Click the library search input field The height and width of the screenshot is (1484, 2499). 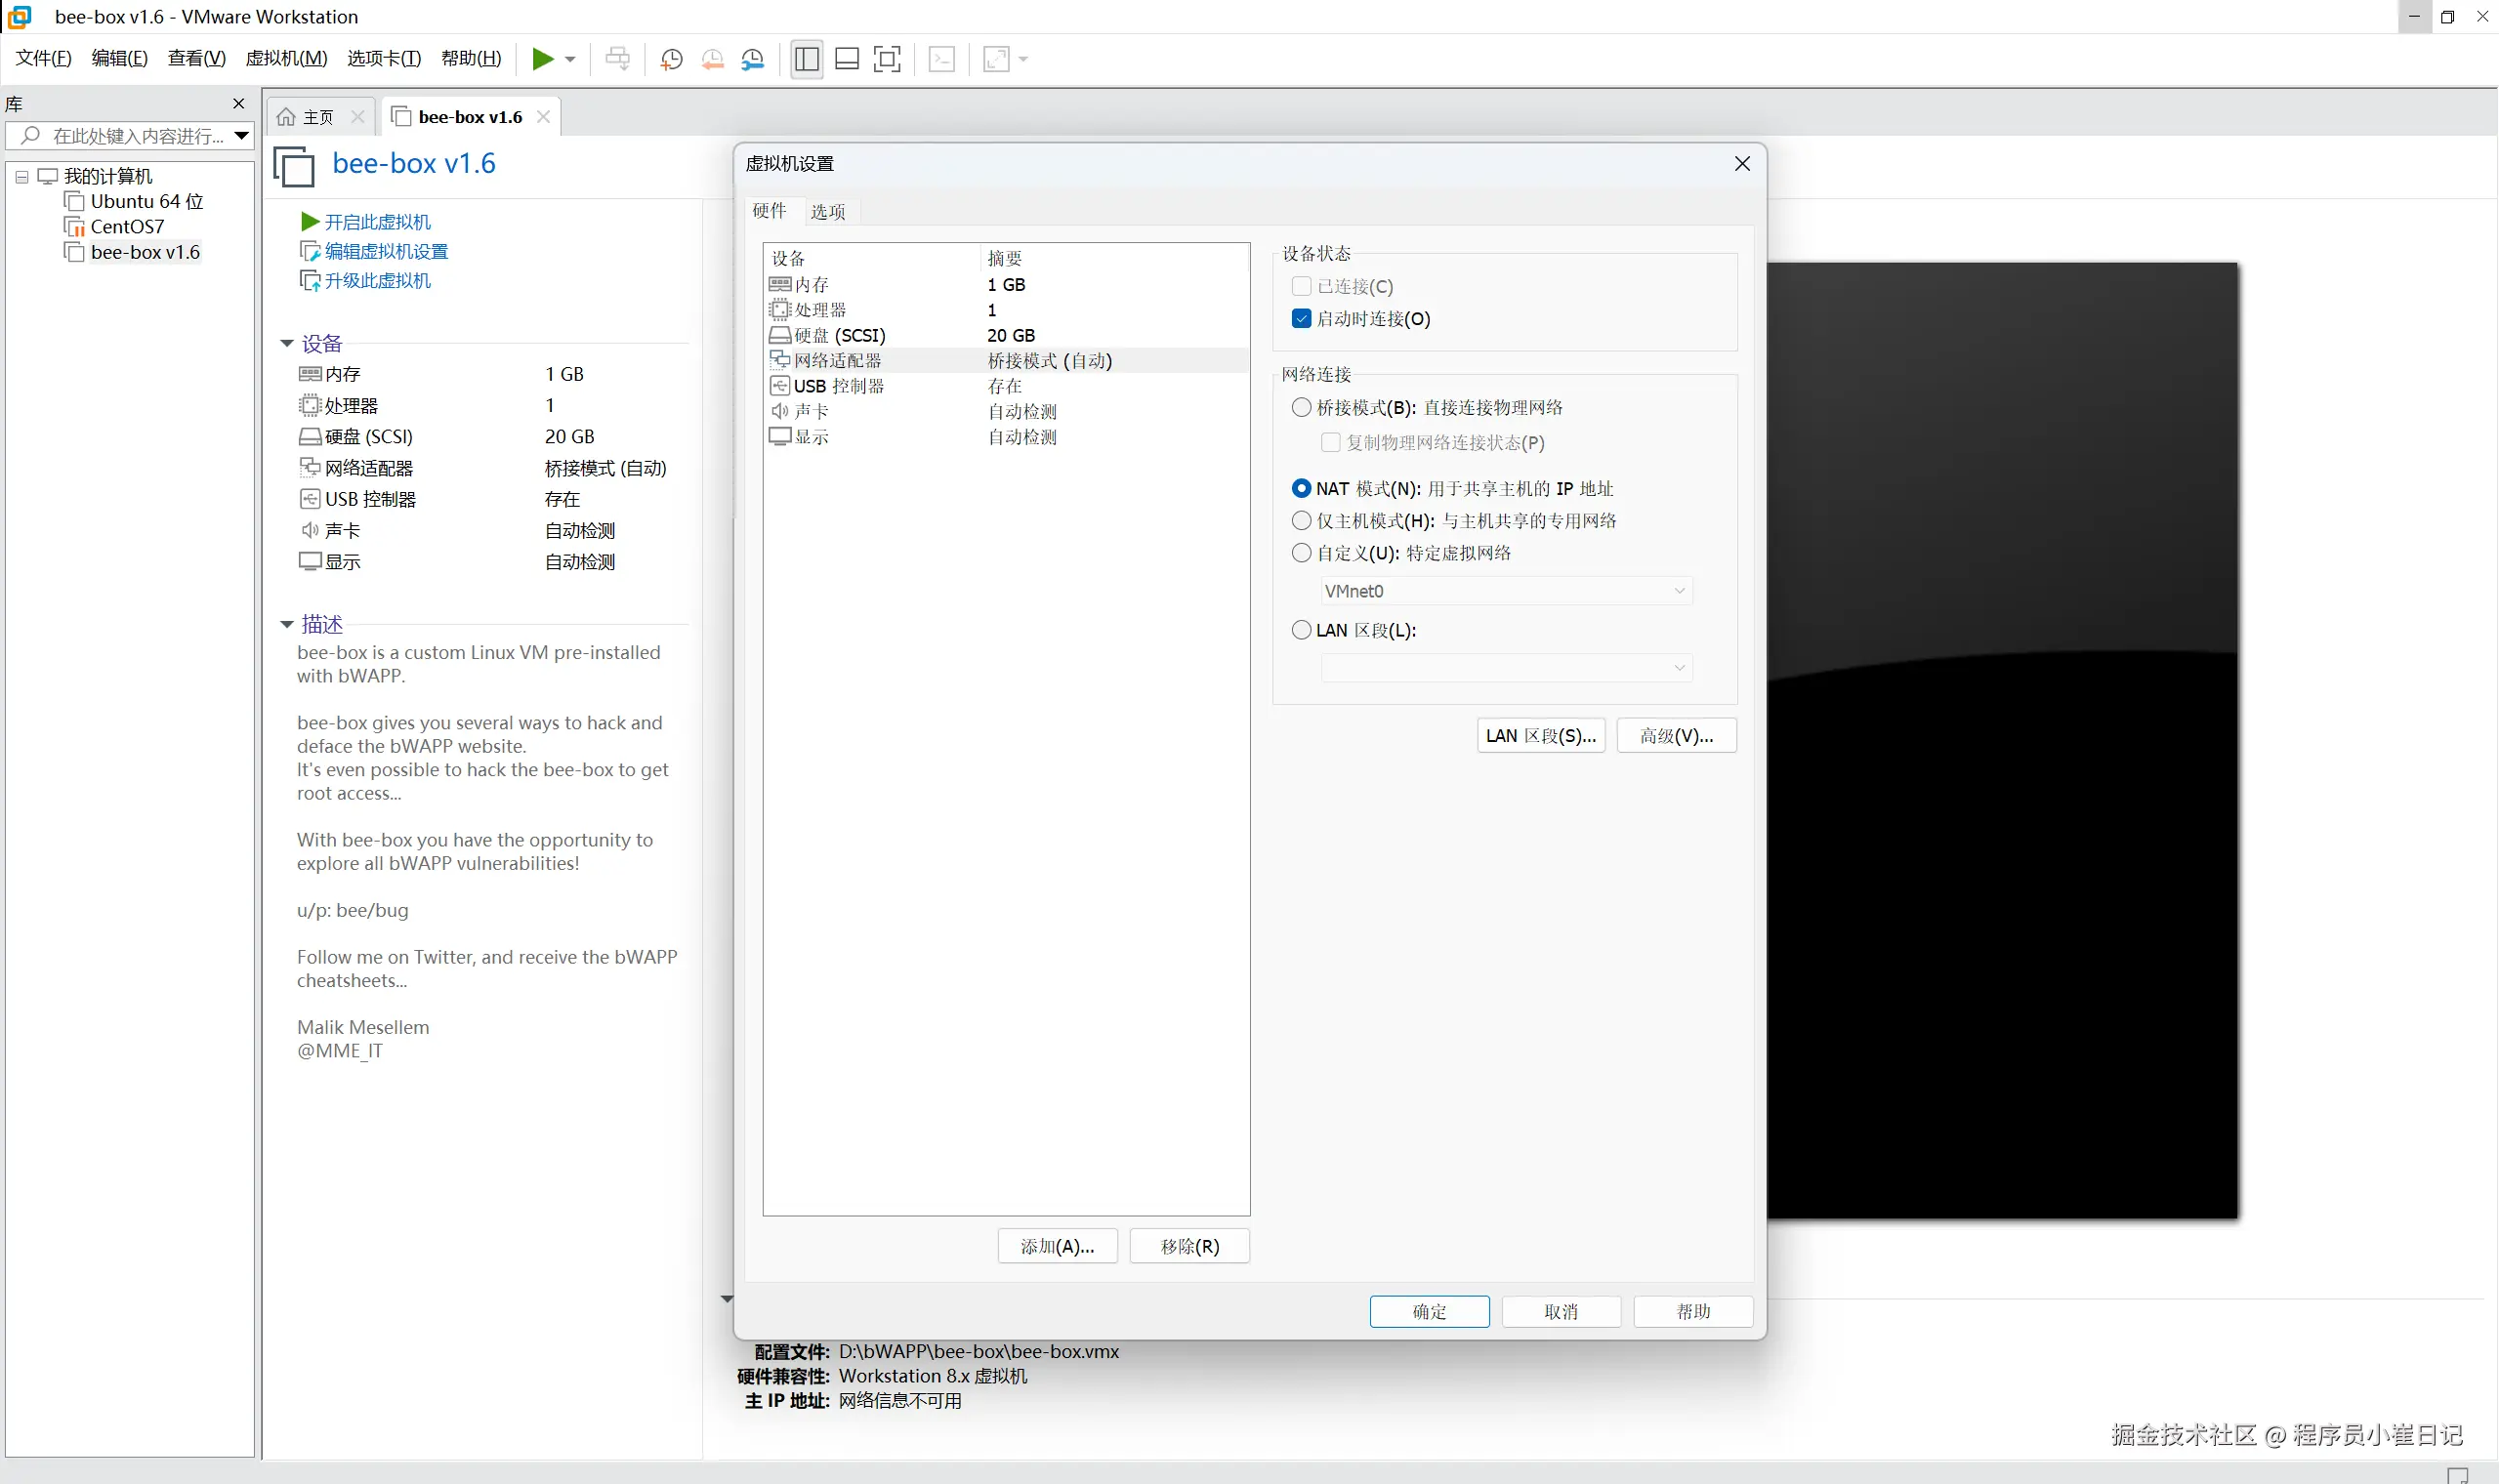(x=135, y=136)
